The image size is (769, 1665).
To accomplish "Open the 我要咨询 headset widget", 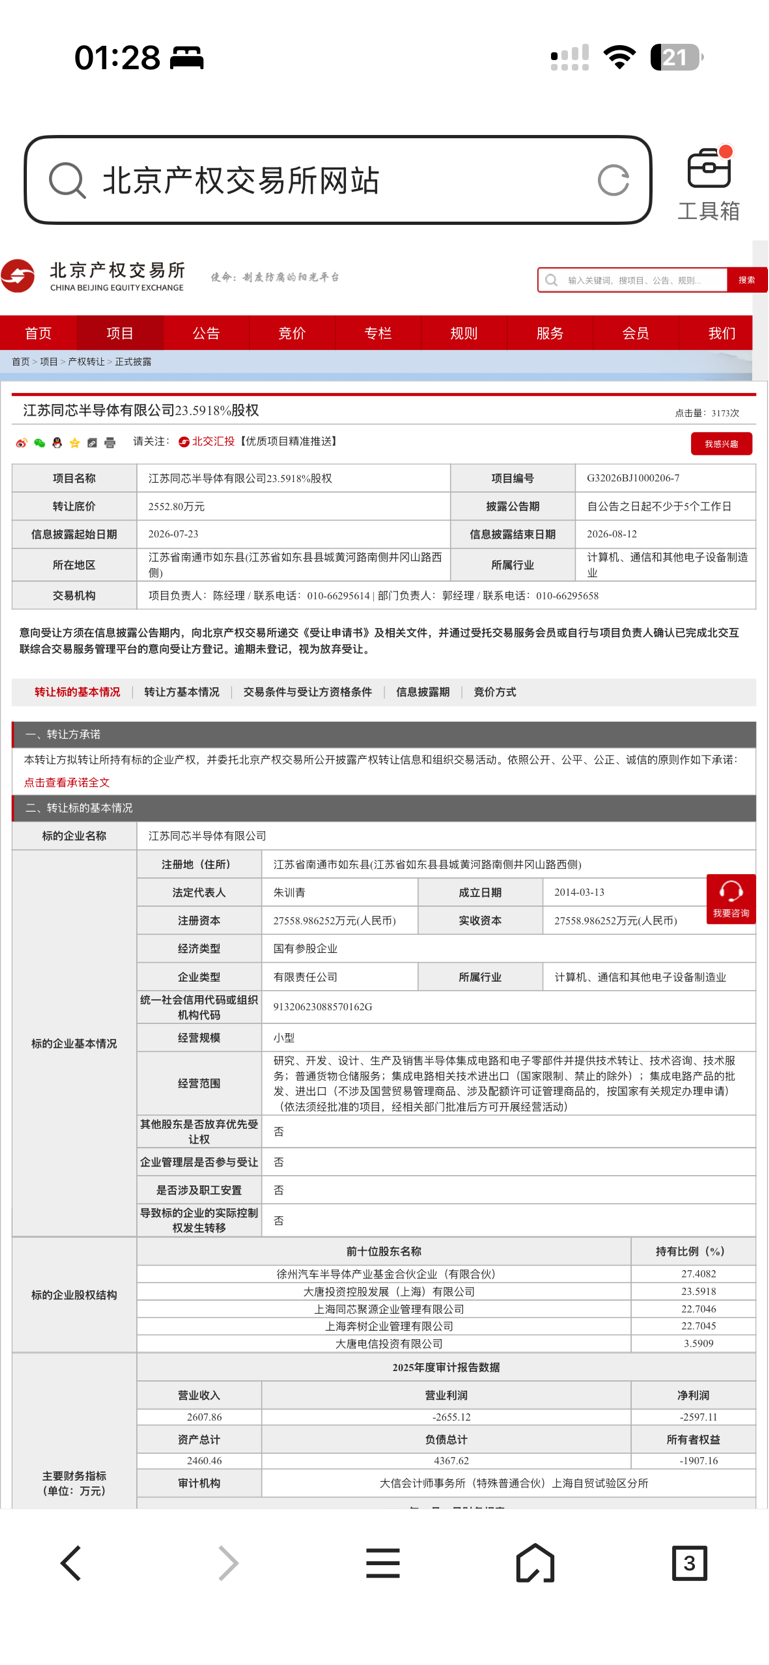I will pos(731,898).
